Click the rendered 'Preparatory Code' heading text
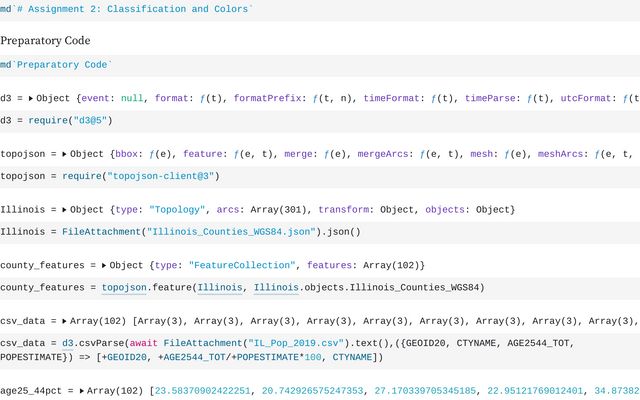Screen dimensions: 640x400 pos(45,40)
